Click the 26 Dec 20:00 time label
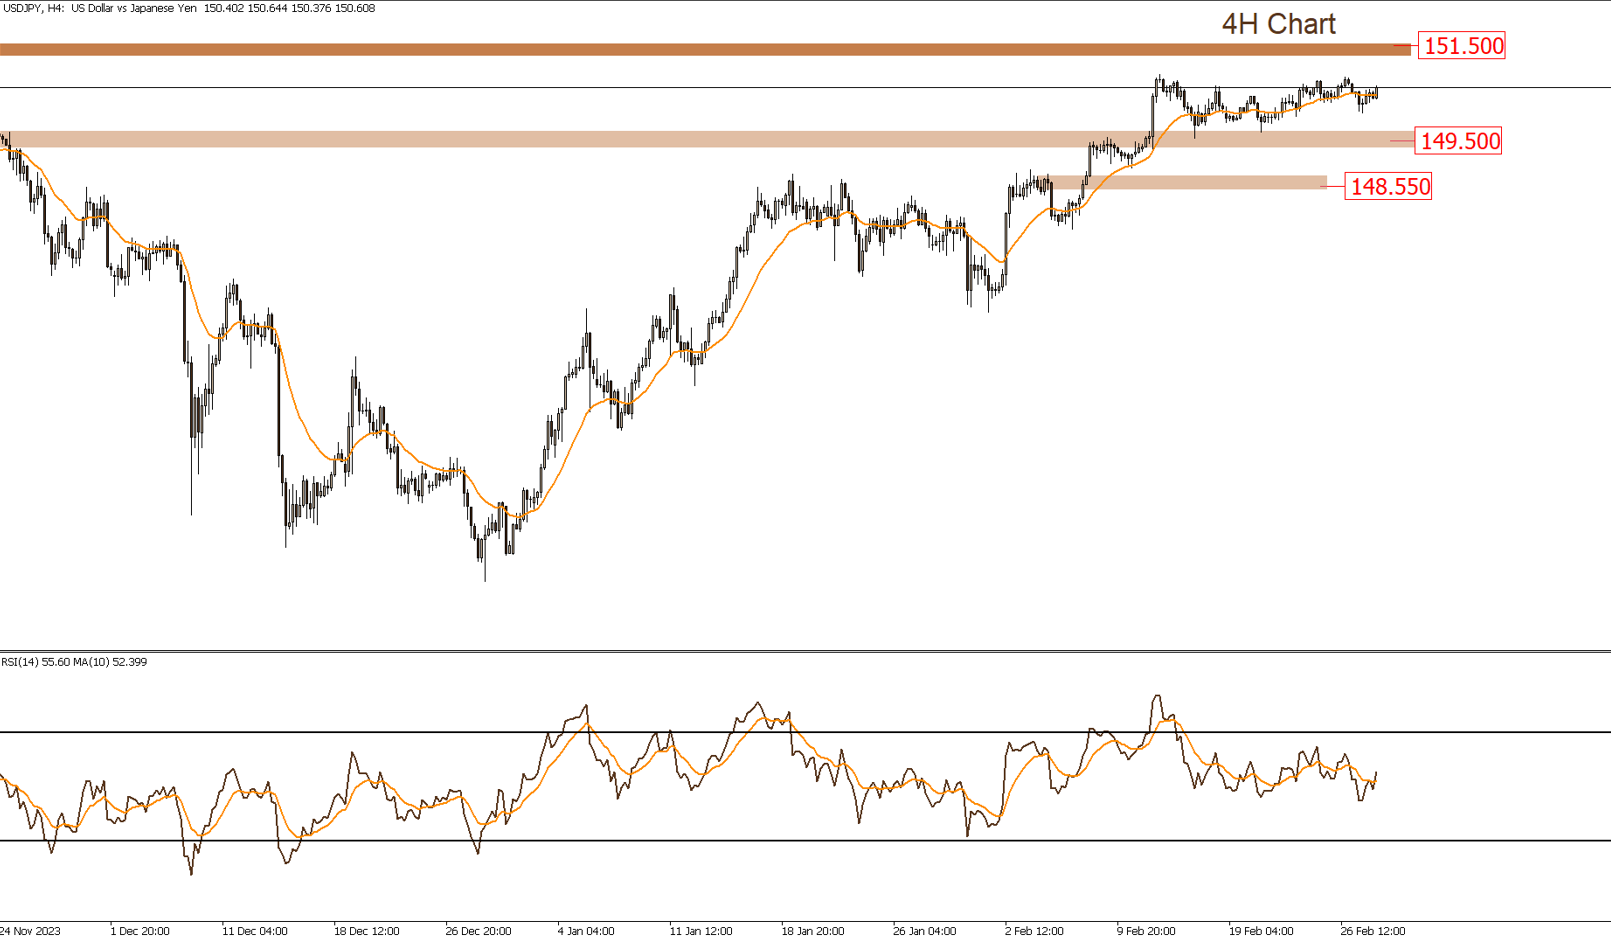Viewport: 1611px width, 940px height. click(478, 931)
